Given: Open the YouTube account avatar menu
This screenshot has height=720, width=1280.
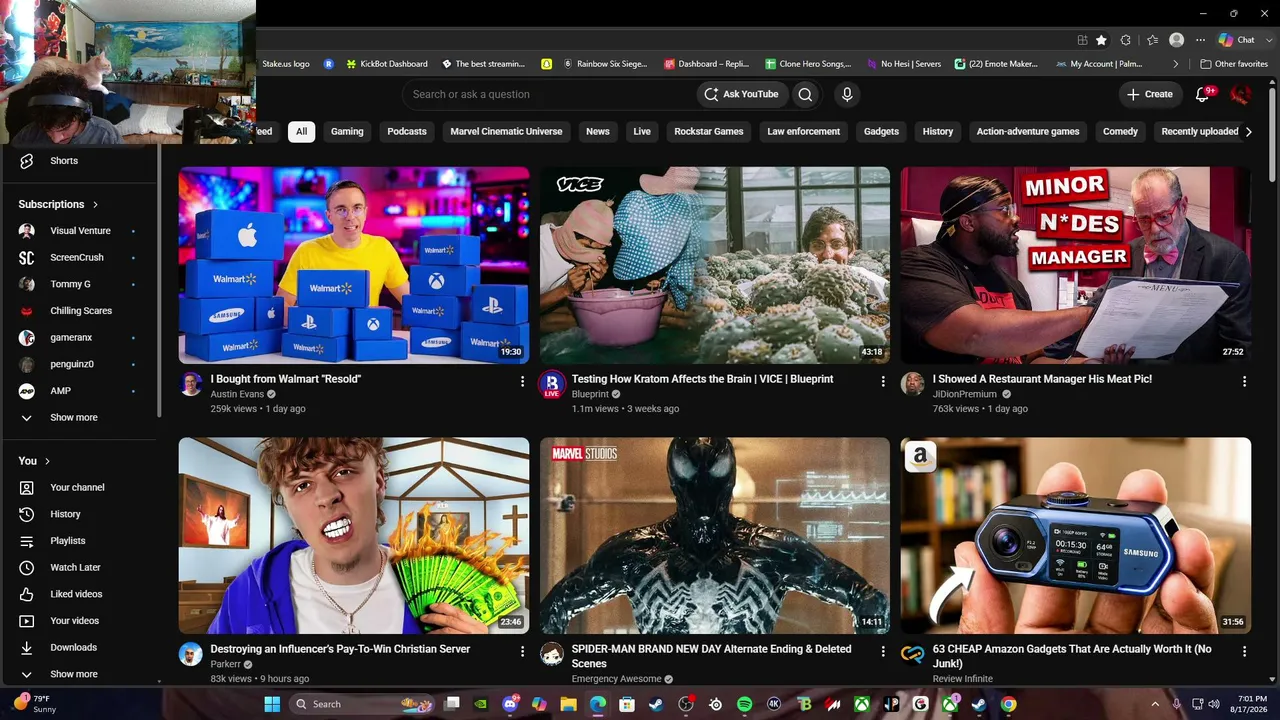Looking at the screenshot, I should point(1241,94).
